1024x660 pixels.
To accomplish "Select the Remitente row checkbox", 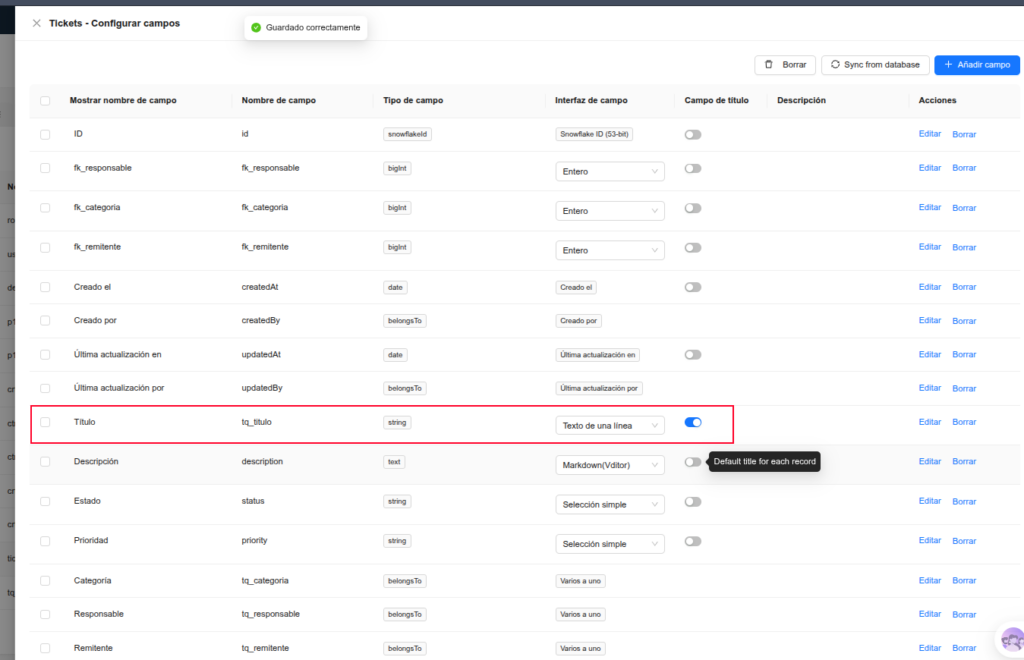I will (45, 648).
